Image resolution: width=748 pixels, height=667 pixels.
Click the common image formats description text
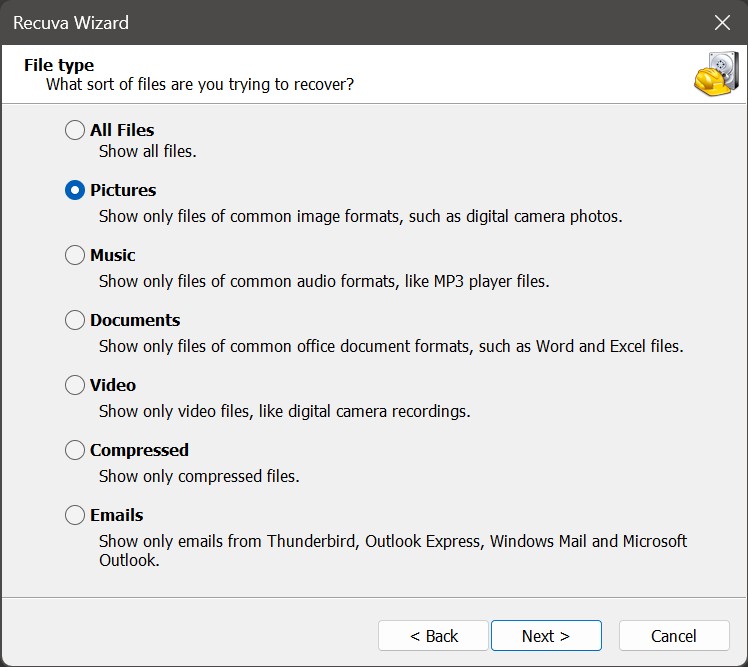(360, 216)
